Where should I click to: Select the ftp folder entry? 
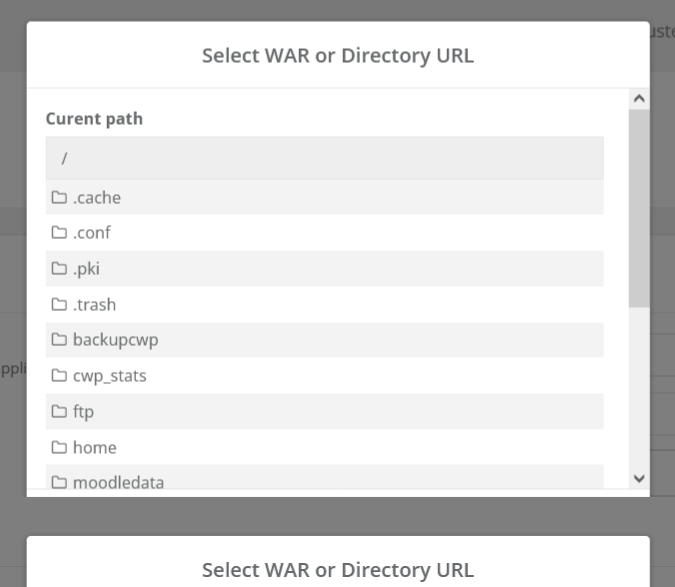pyautogui.click(x=83, y=412)
